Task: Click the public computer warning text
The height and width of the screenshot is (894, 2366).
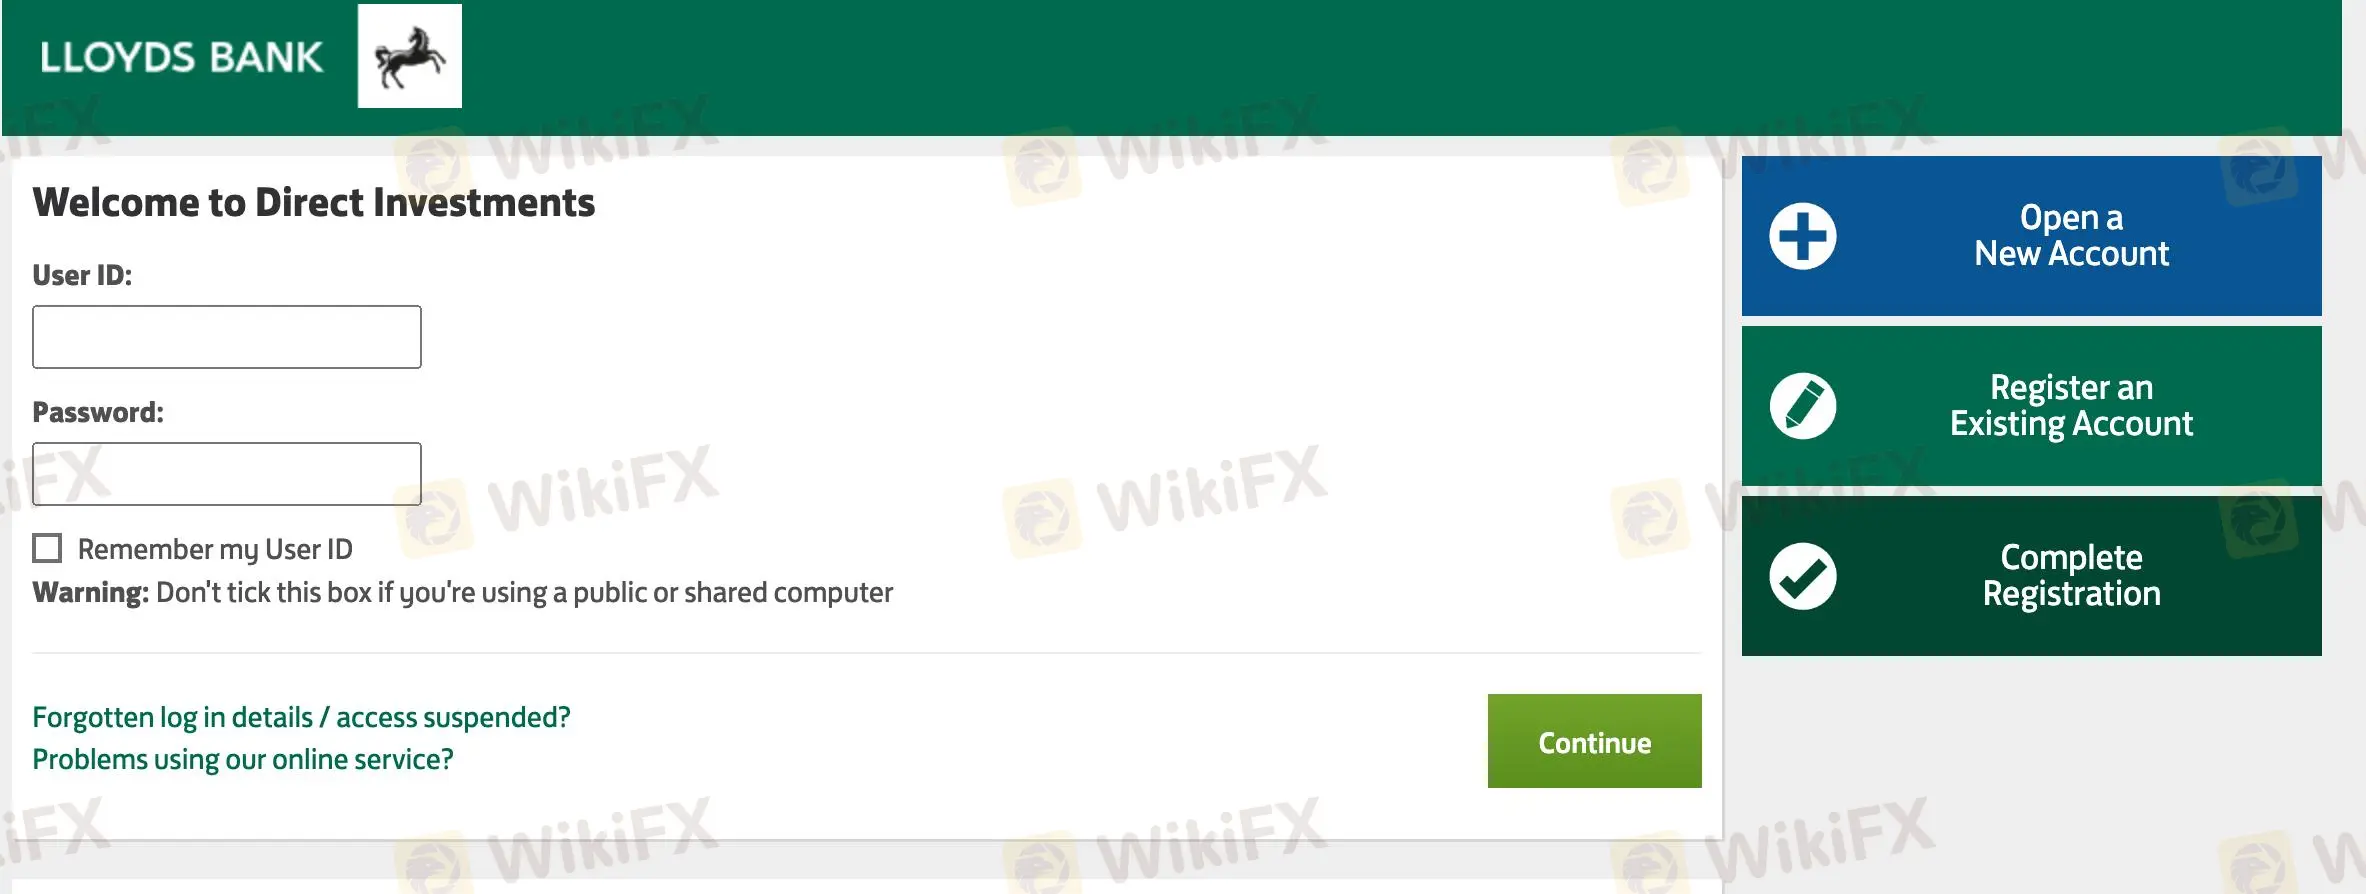Action: point(462,592)
